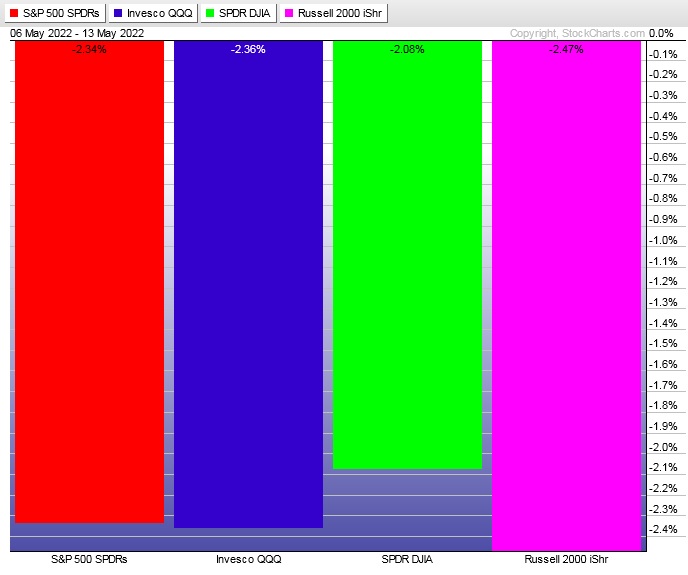
Task: Select the magenta Russell 2000 iShr bar
Action: click(x=566, y=296)
